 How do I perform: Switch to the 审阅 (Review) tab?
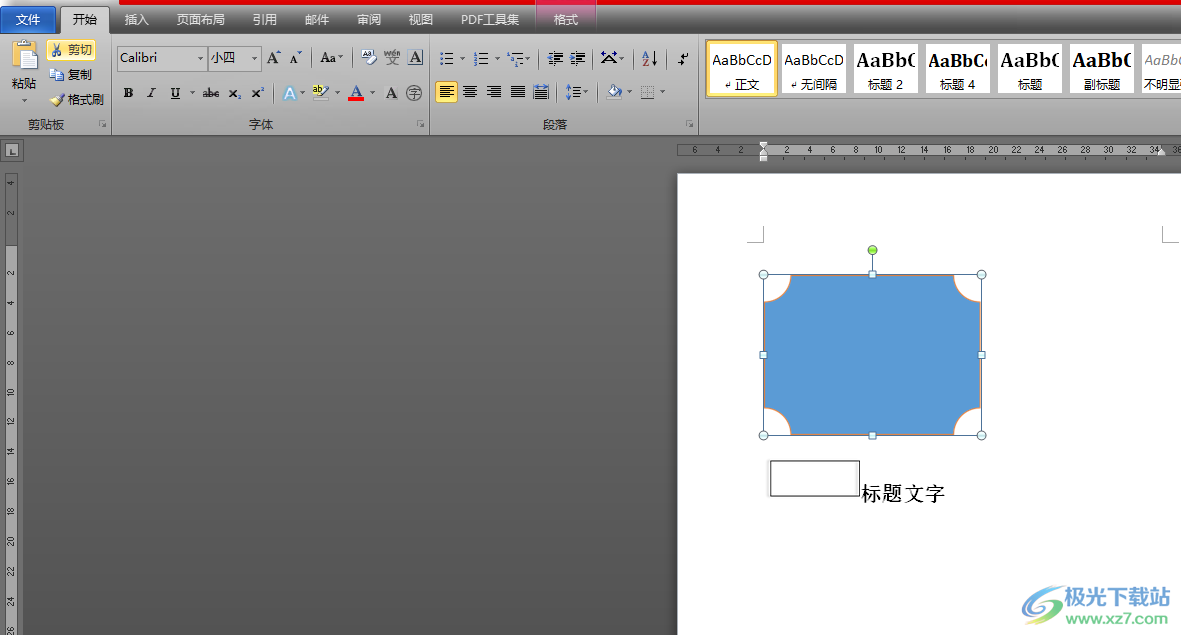pyautogui.click(x=369, y=20)
